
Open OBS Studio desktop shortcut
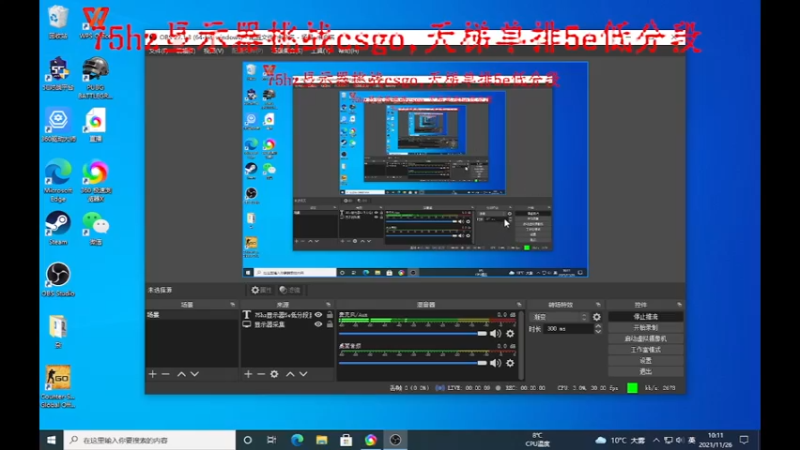(x=58, y=280)
